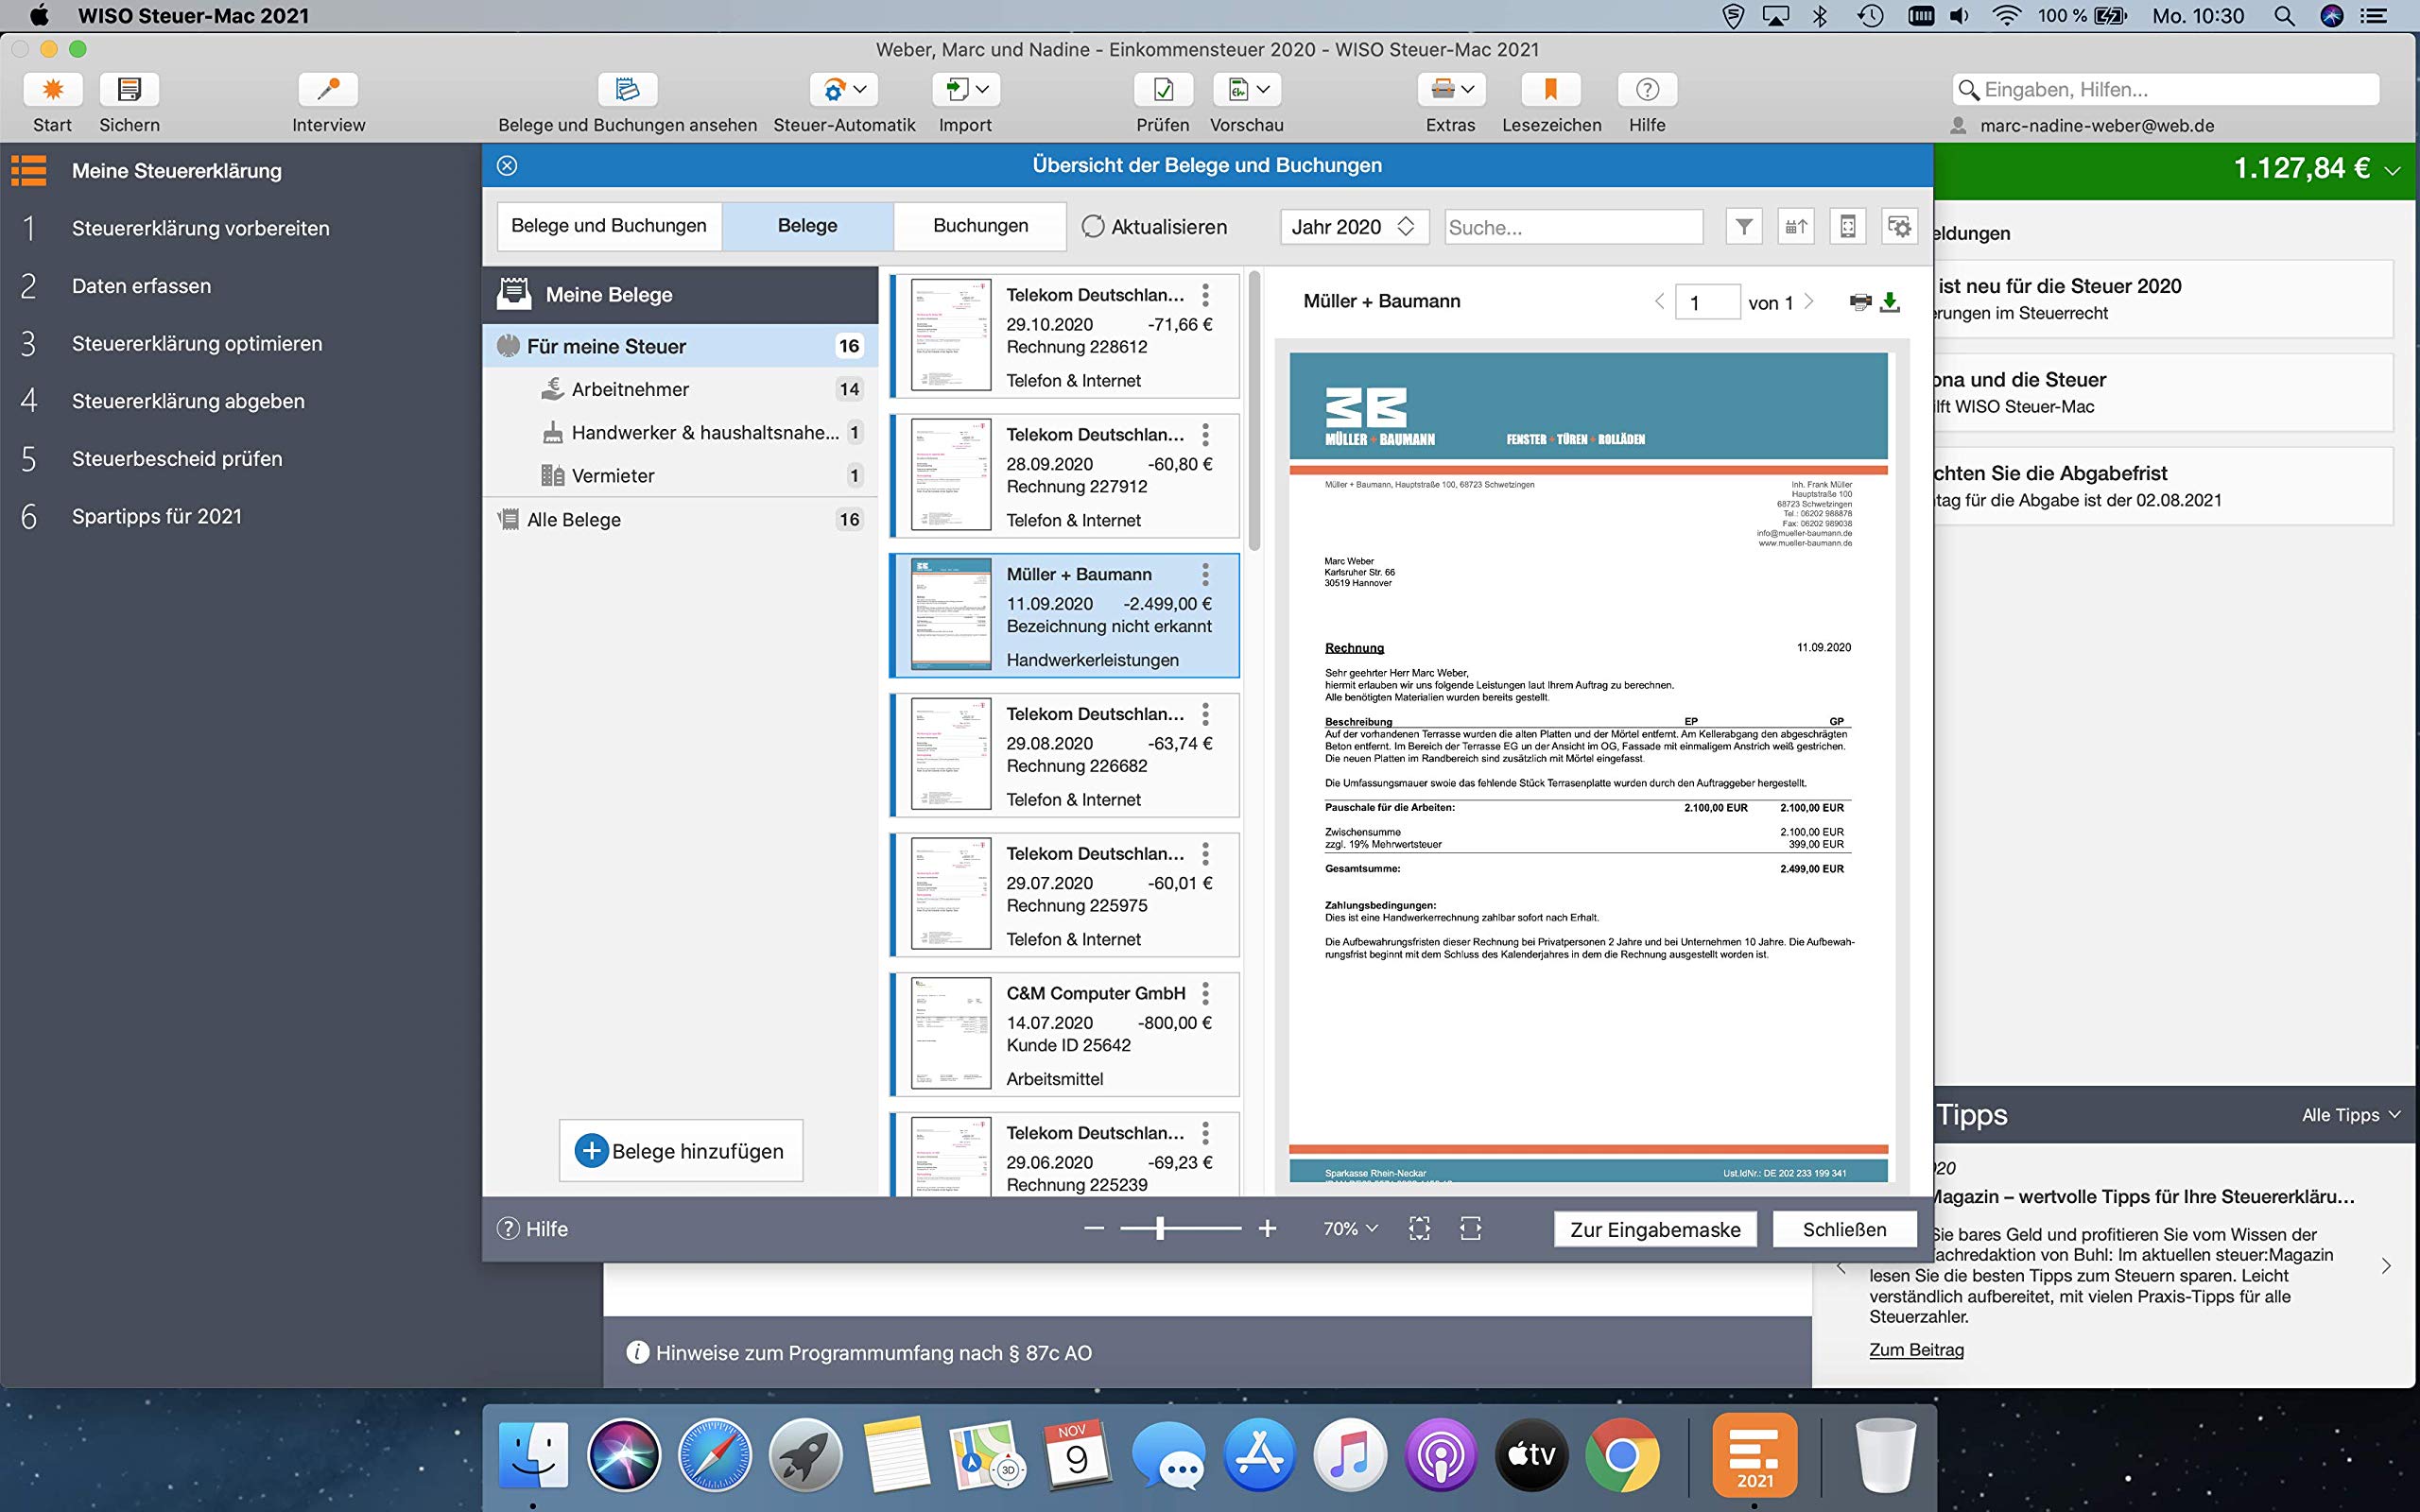
Task: Click the Suche search field
Action: 1573,227
